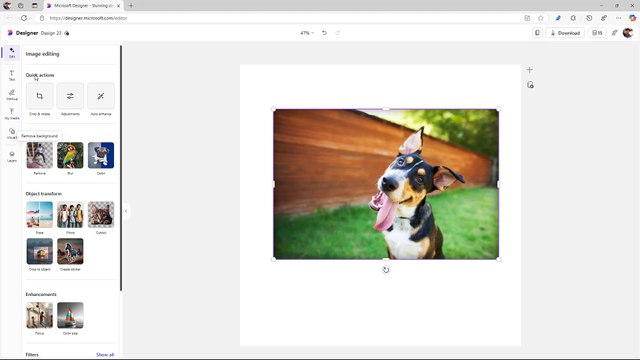This screenshot has width=640, height=360.
Task: Open the share link icon in Designer header
Action: tap(614, 33)
